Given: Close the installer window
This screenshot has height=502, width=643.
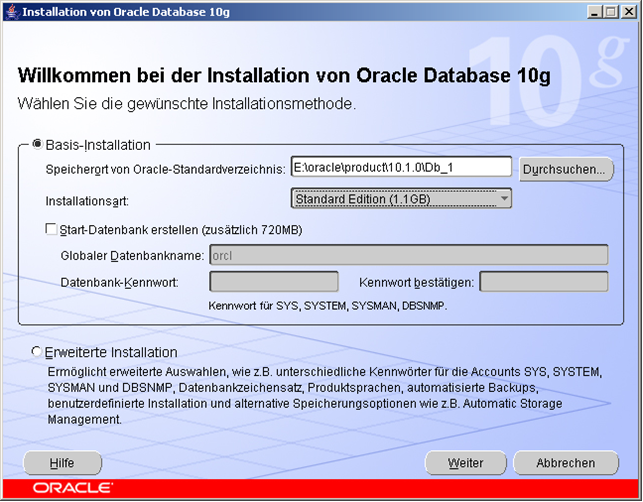Looking at the screenshot, I should point(628,12).
